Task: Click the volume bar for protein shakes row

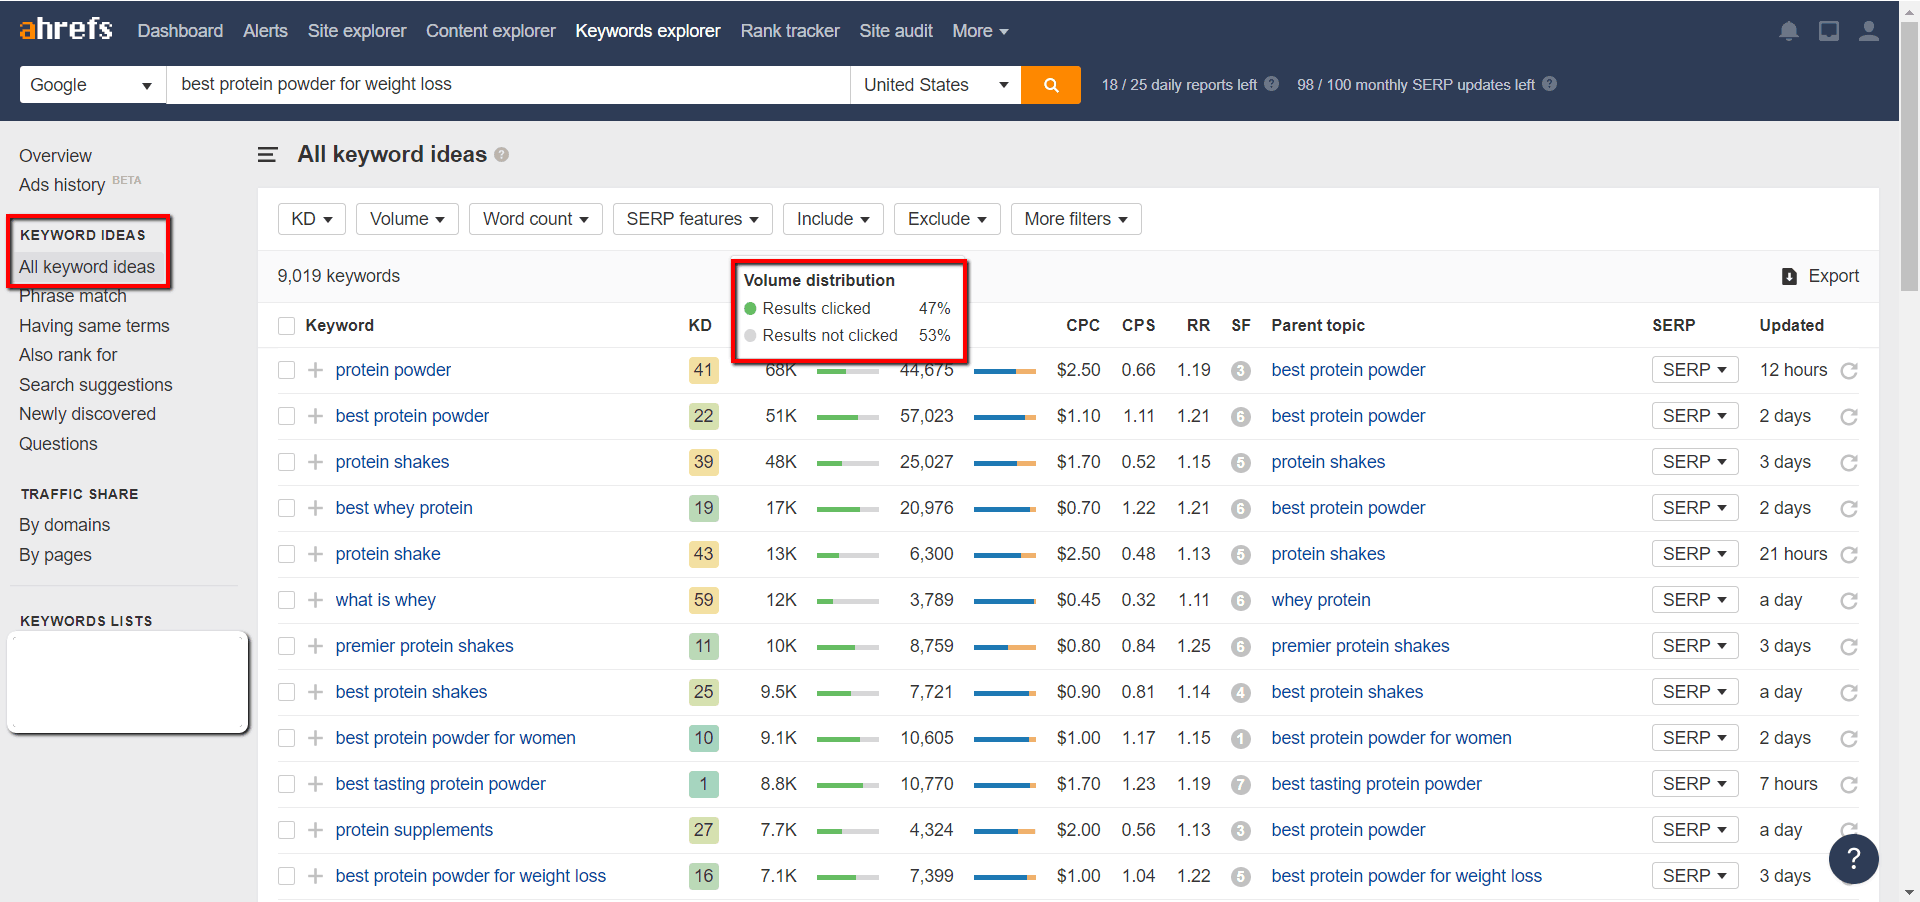Action: coord(848,463)
